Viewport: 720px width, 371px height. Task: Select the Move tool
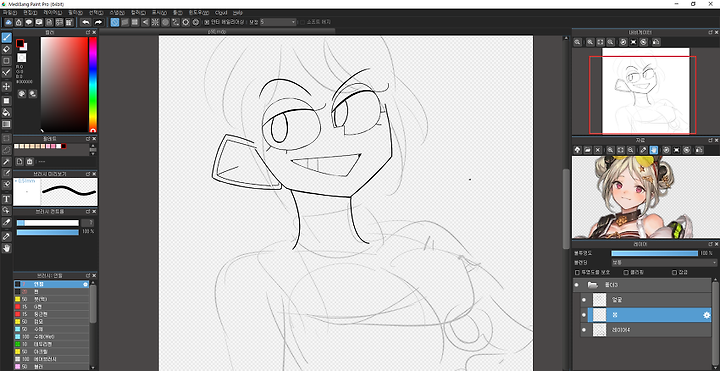click(6, 86)
